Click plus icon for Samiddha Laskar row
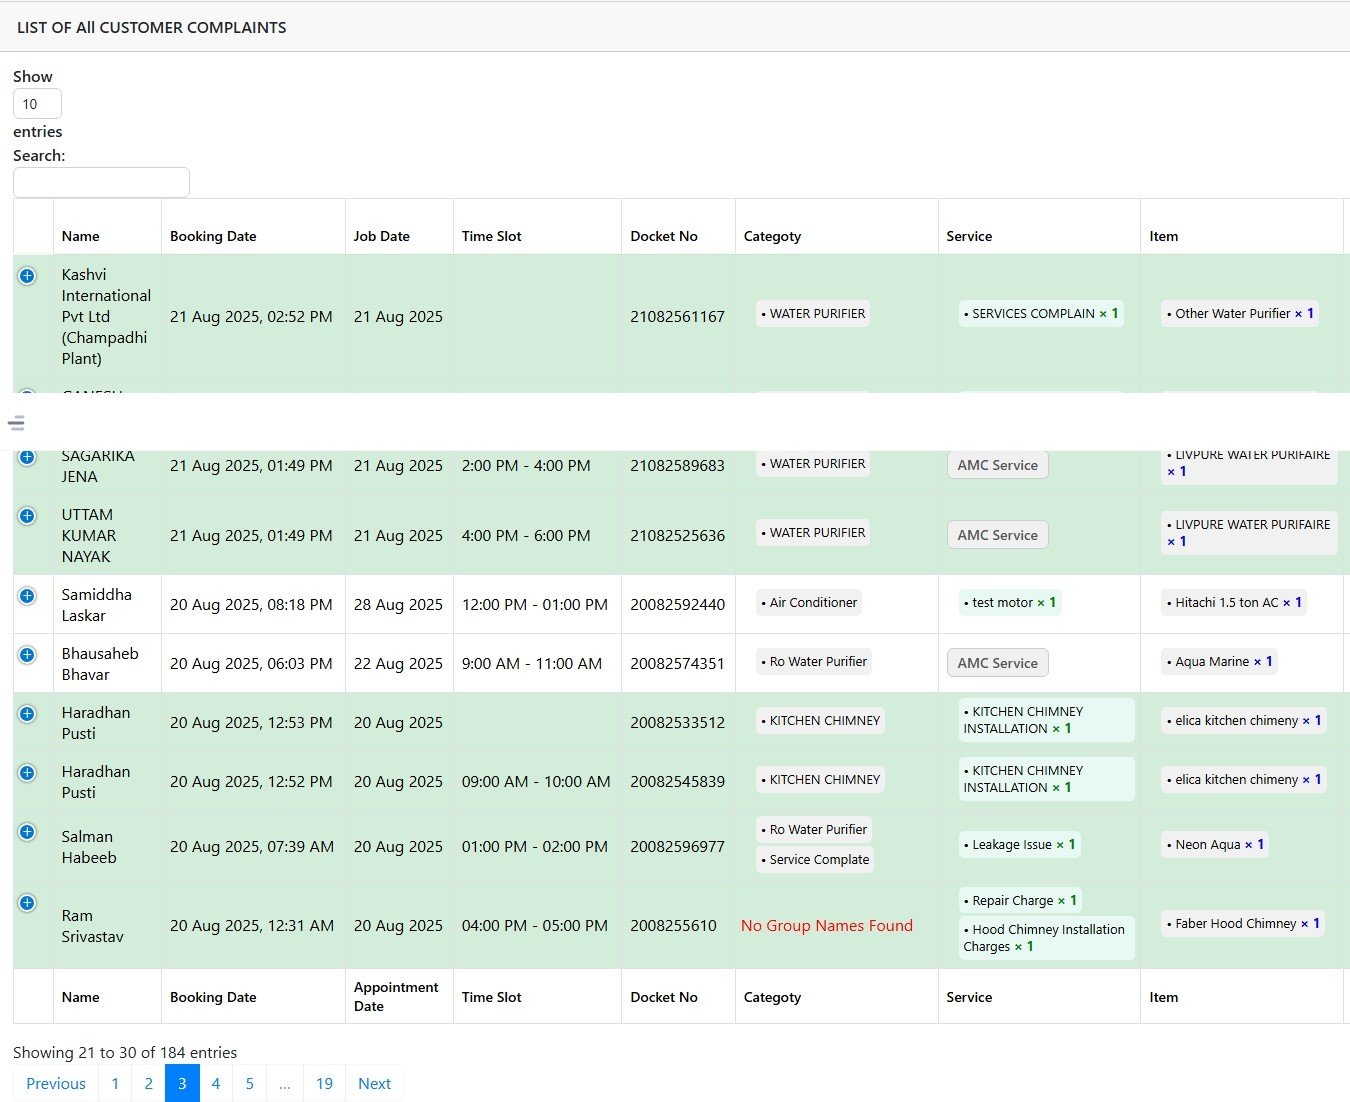 point(27,596)
